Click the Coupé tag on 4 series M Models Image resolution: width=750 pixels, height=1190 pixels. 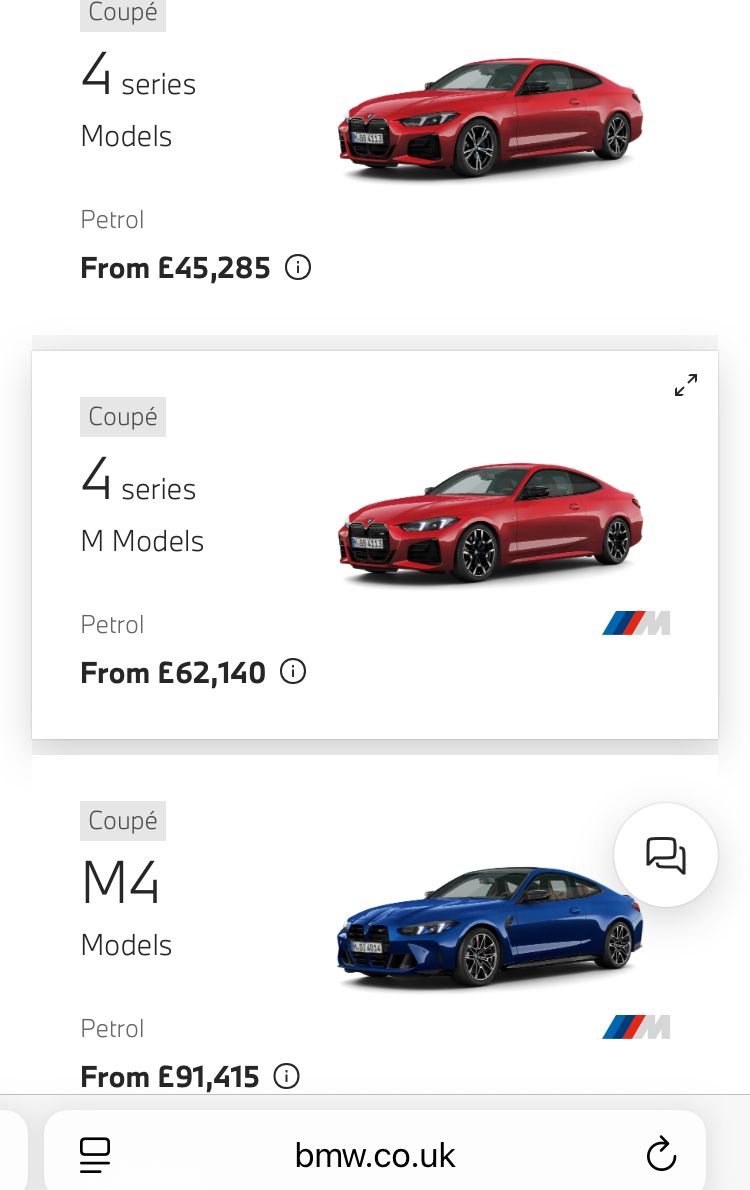pyautogui.click(x=123, y=417)
